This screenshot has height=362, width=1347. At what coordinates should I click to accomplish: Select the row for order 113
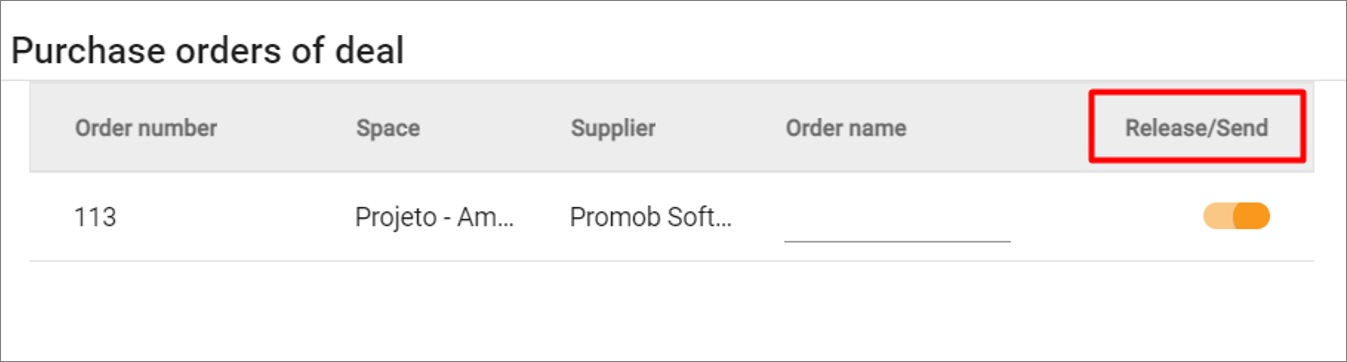(x=672, y=217)
